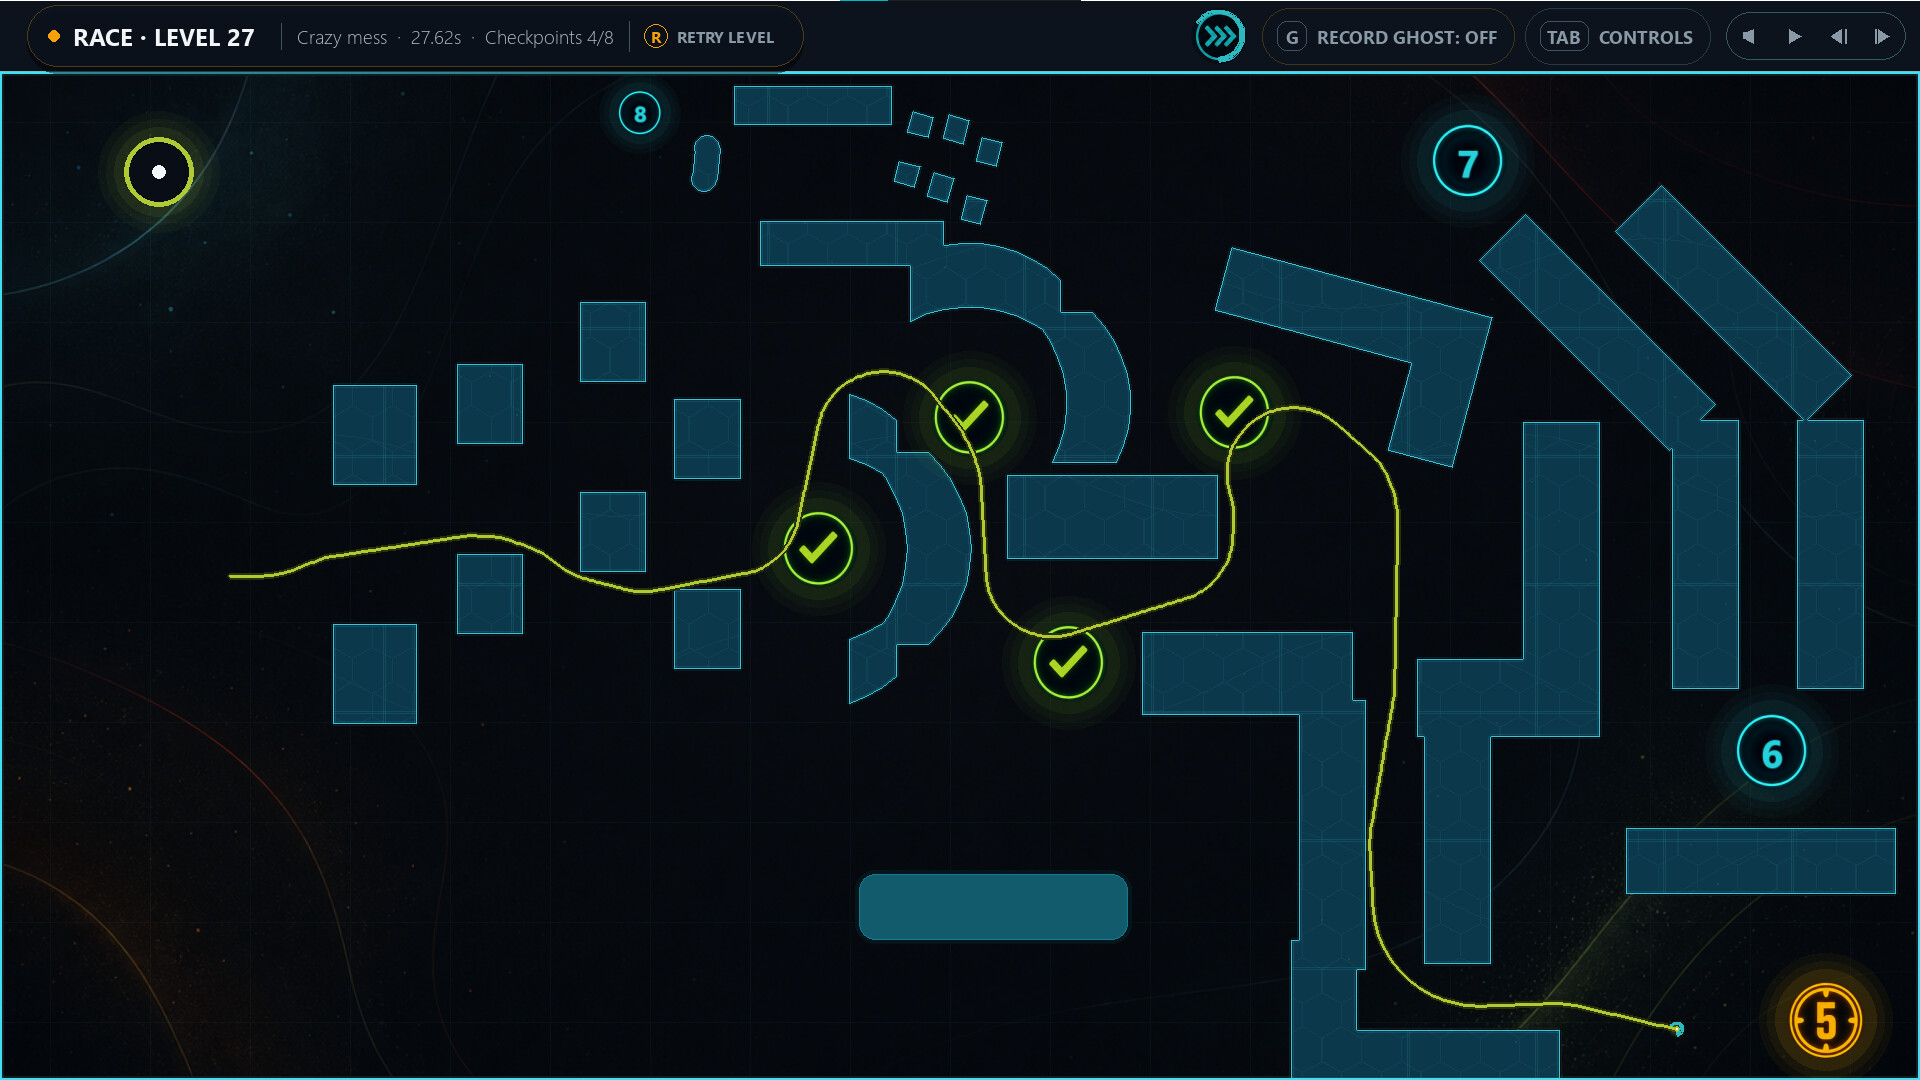Image resolution: width=1920 pixels, height=1080 pixels.
Task: Click the small checkpoint 8 circle
Action: coord(640,113)
